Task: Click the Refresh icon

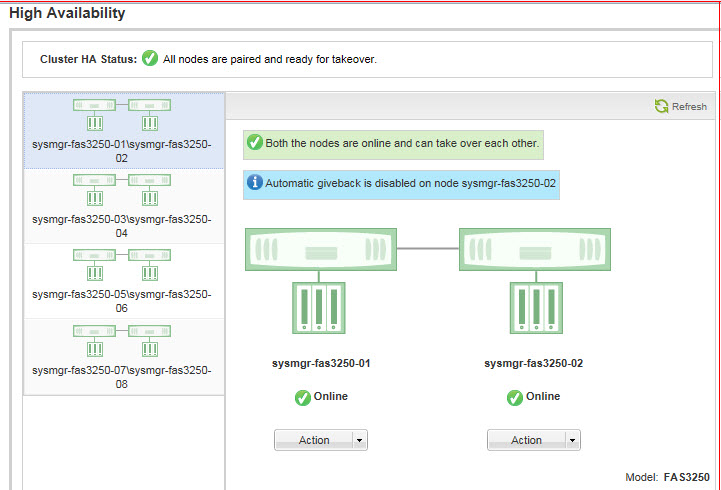Action: tap(661, 107)
